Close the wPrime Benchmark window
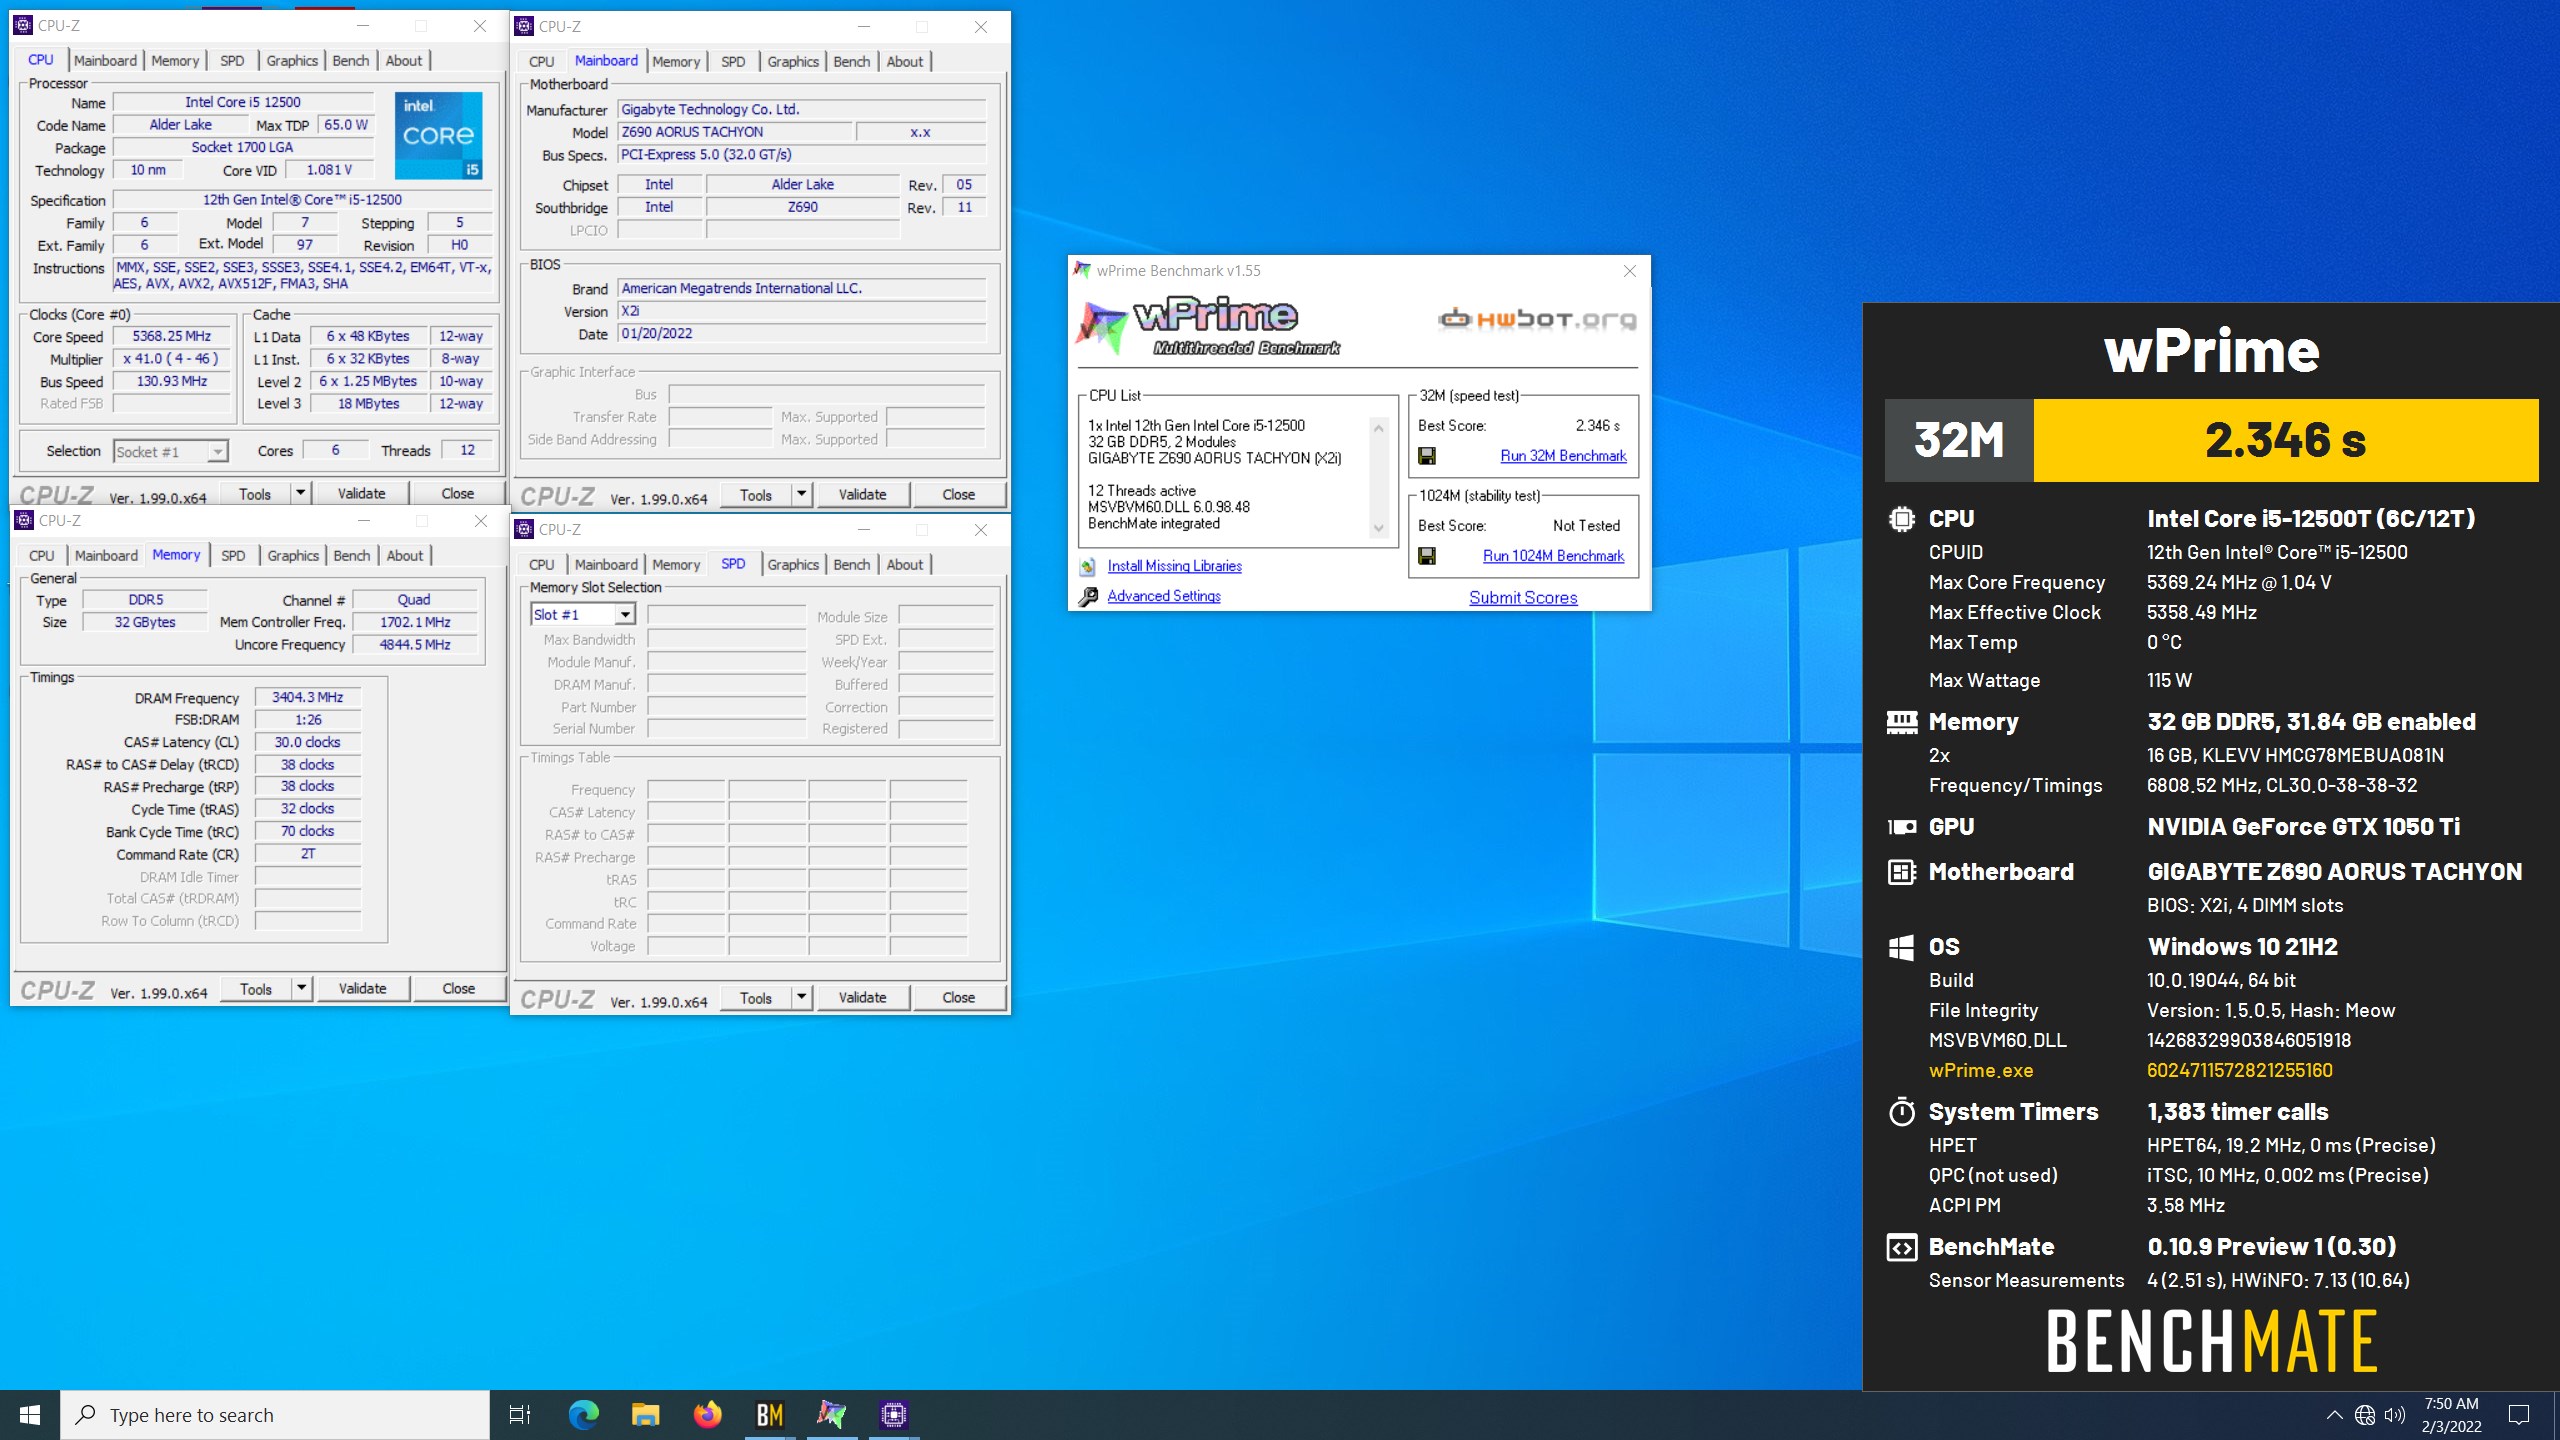Viewport: 2560px width, 1440px height. [1629, 271]
